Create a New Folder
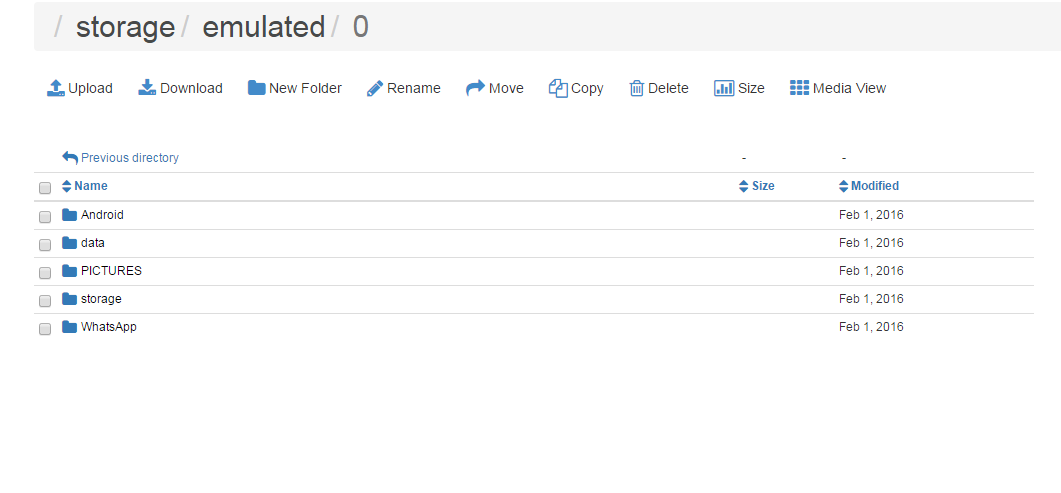 294,88
